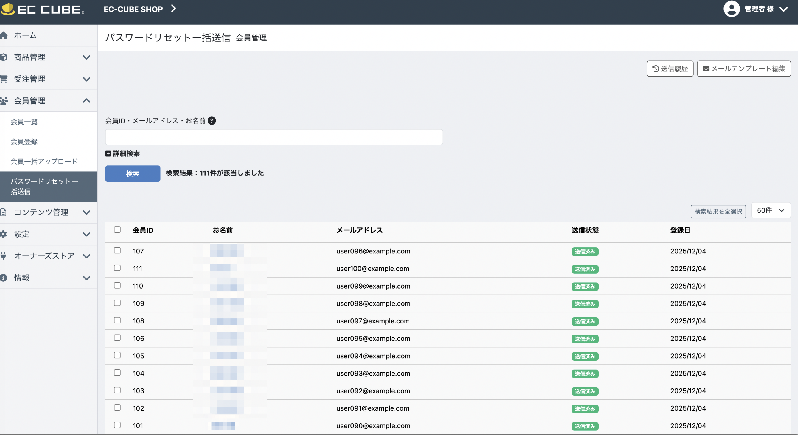Check the box for member ID 104

[118, 372]
